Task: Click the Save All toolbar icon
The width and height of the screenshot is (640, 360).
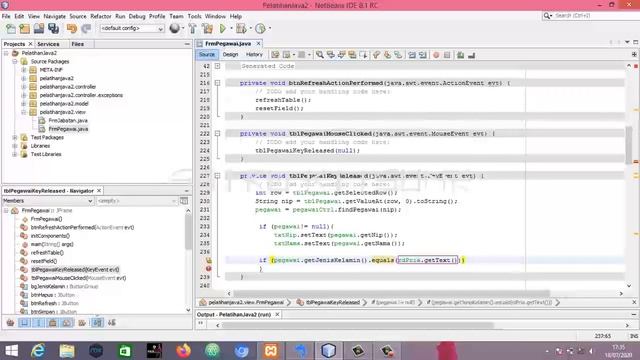Action: [x=53, y=29]
